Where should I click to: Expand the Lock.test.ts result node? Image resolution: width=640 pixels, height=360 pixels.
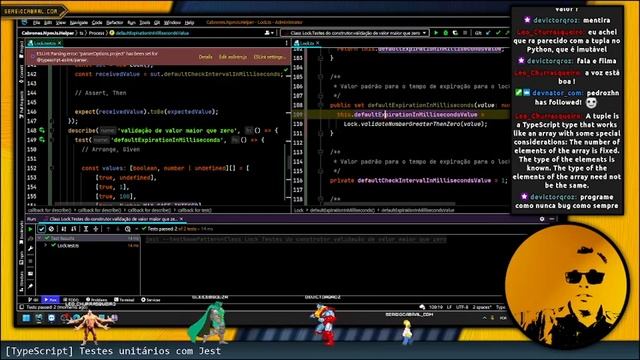(x=46, y=245)
